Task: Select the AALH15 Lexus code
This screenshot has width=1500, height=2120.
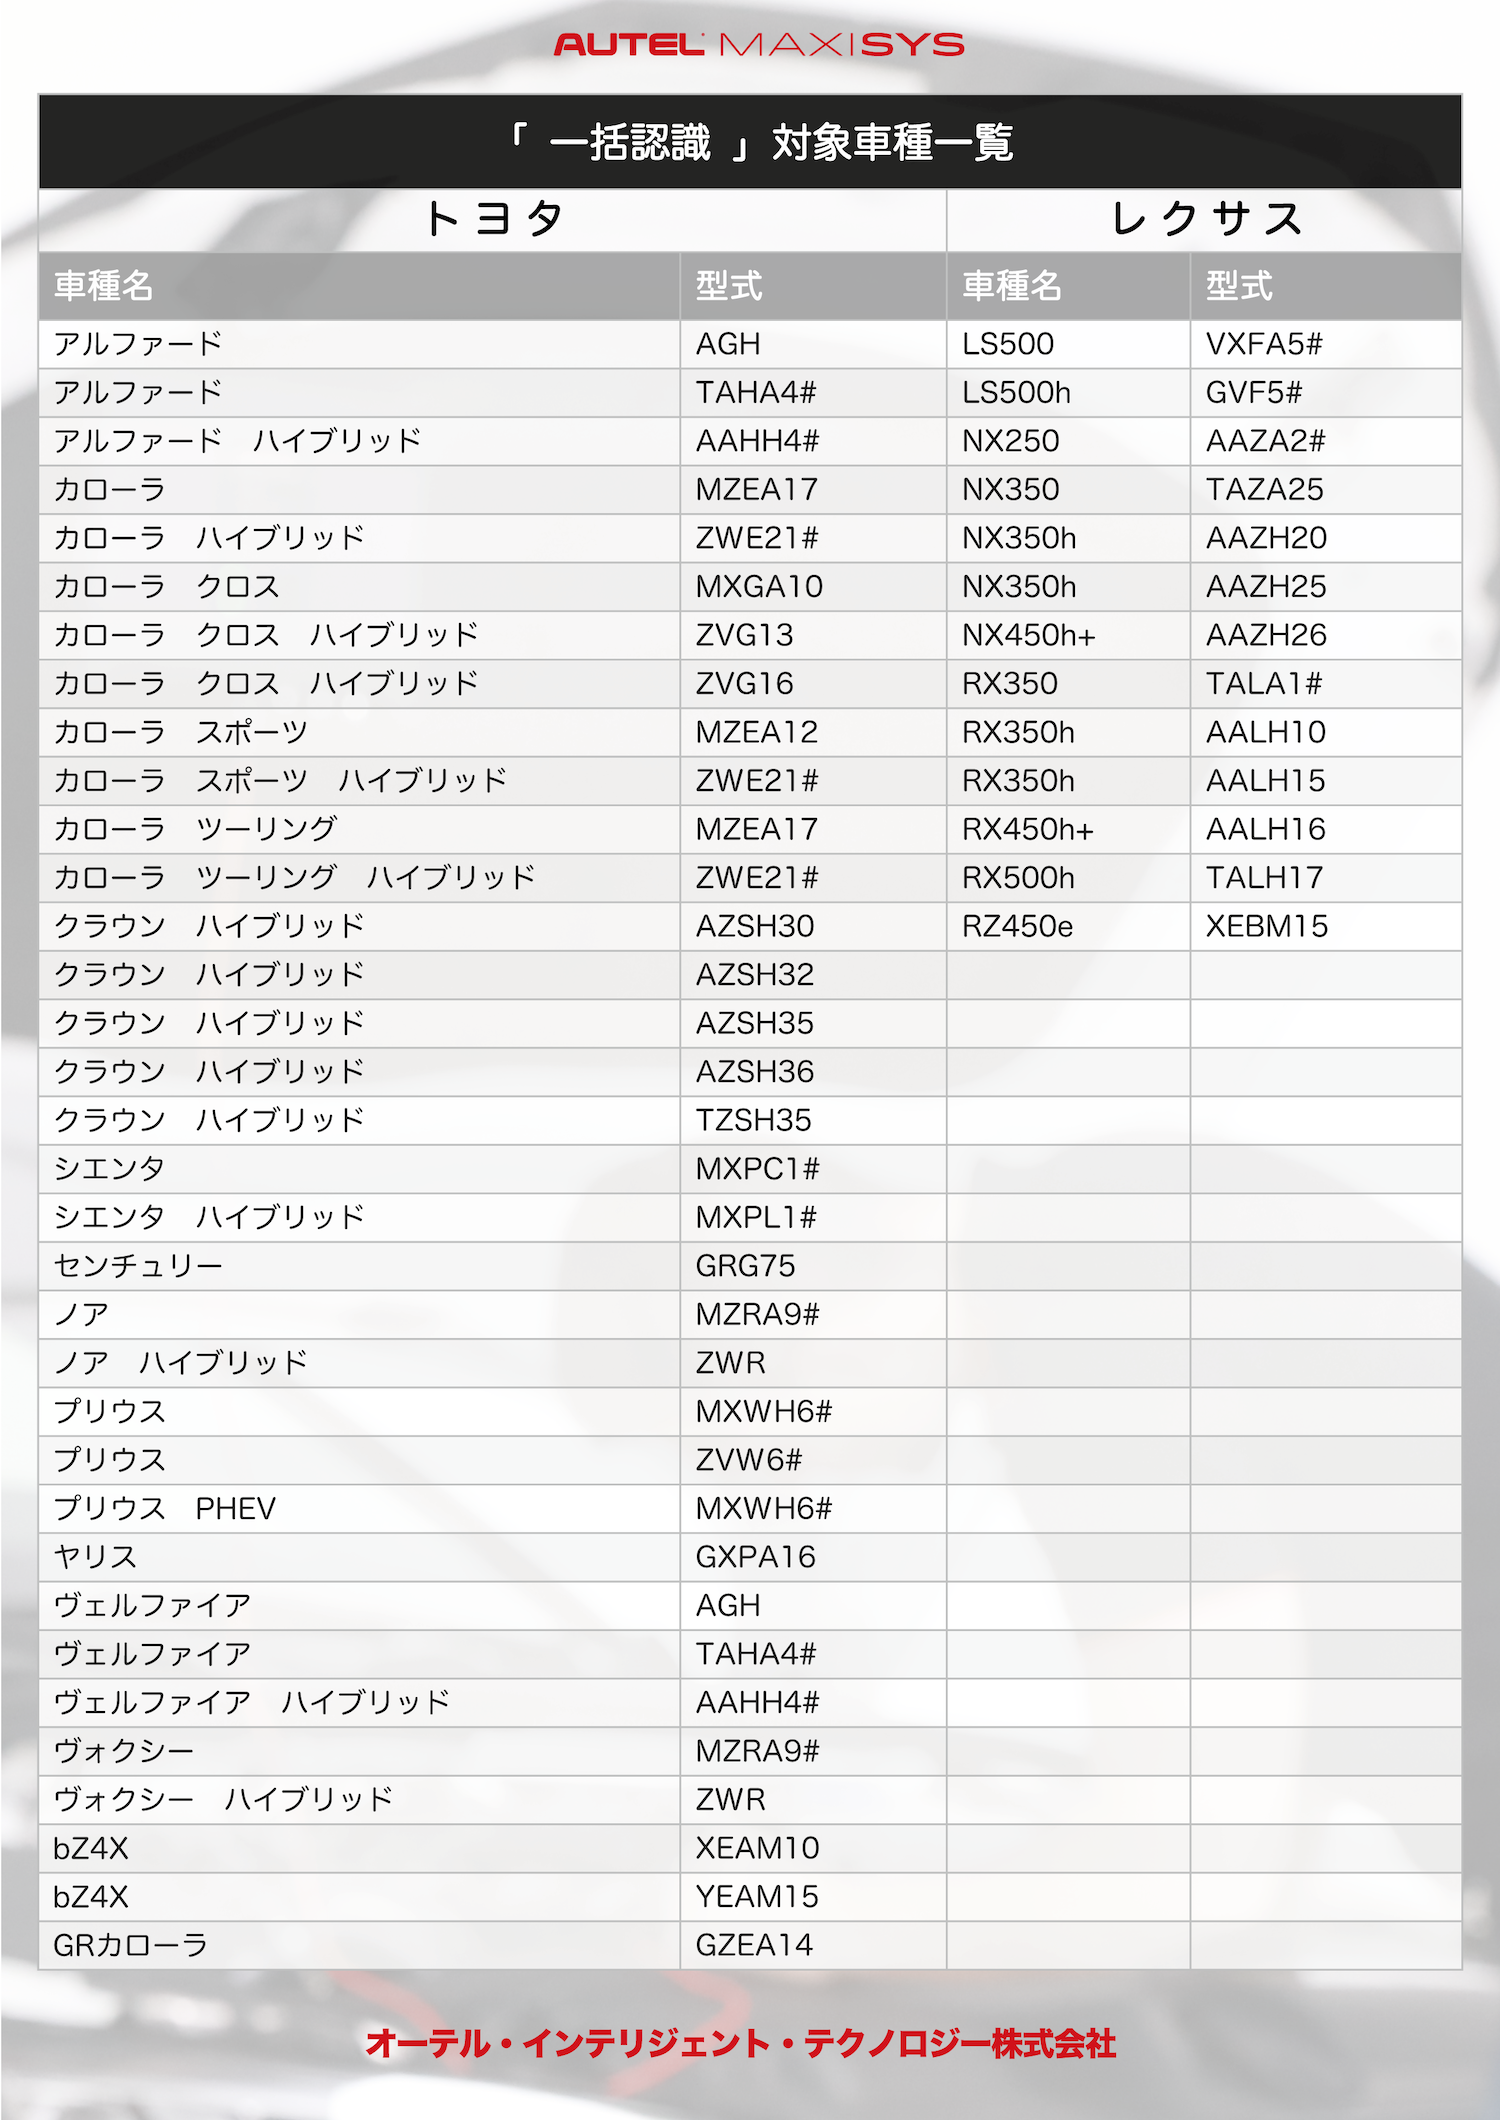Action: 1265,781
